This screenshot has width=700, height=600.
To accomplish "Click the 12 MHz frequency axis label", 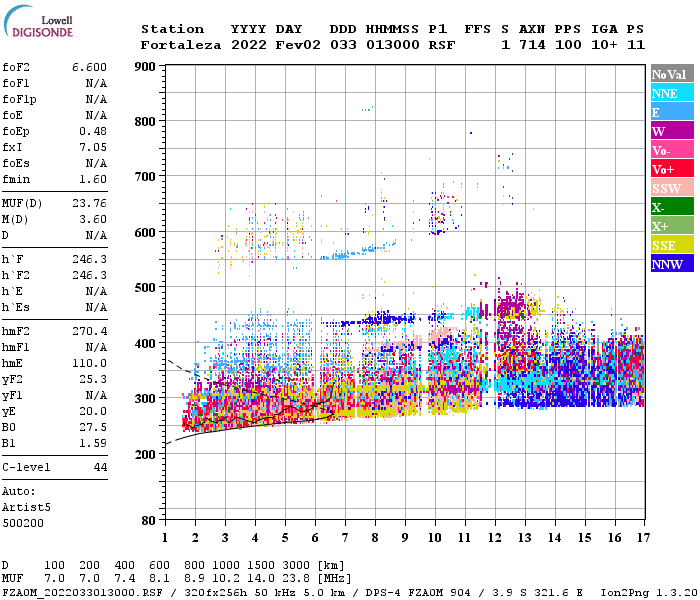I will [x=495, y=538].
